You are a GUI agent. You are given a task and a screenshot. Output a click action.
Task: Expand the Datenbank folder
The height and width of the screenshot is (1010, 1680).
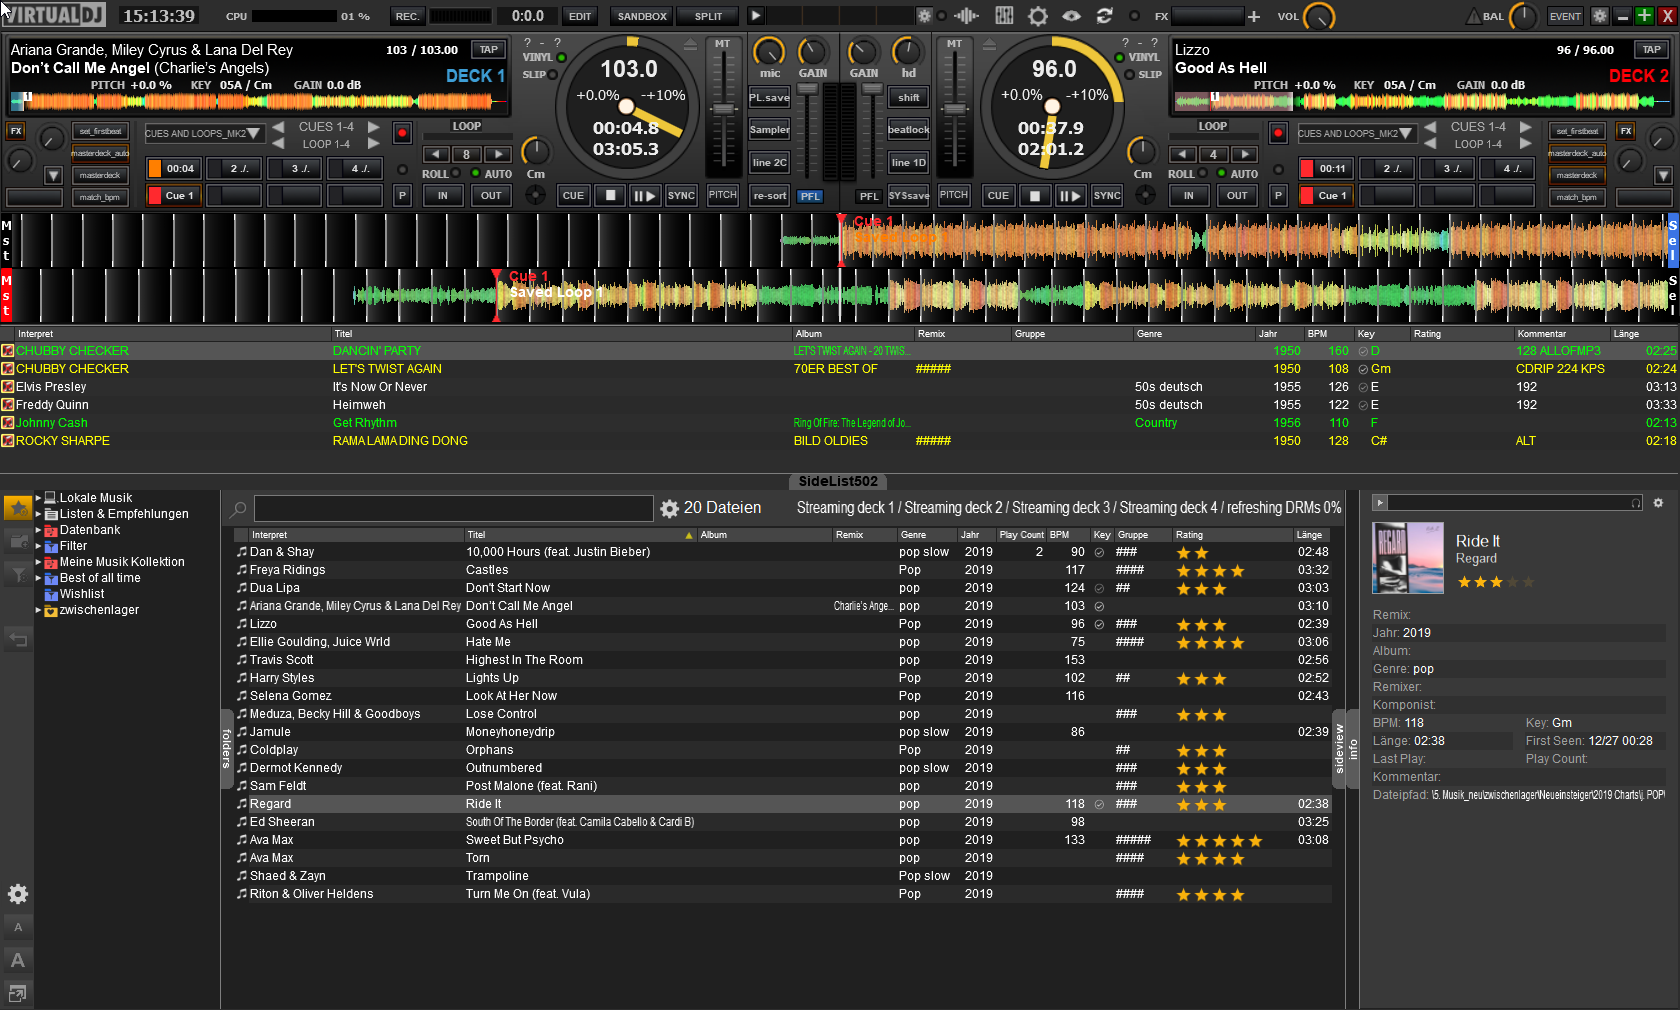[x=39, y=529]
